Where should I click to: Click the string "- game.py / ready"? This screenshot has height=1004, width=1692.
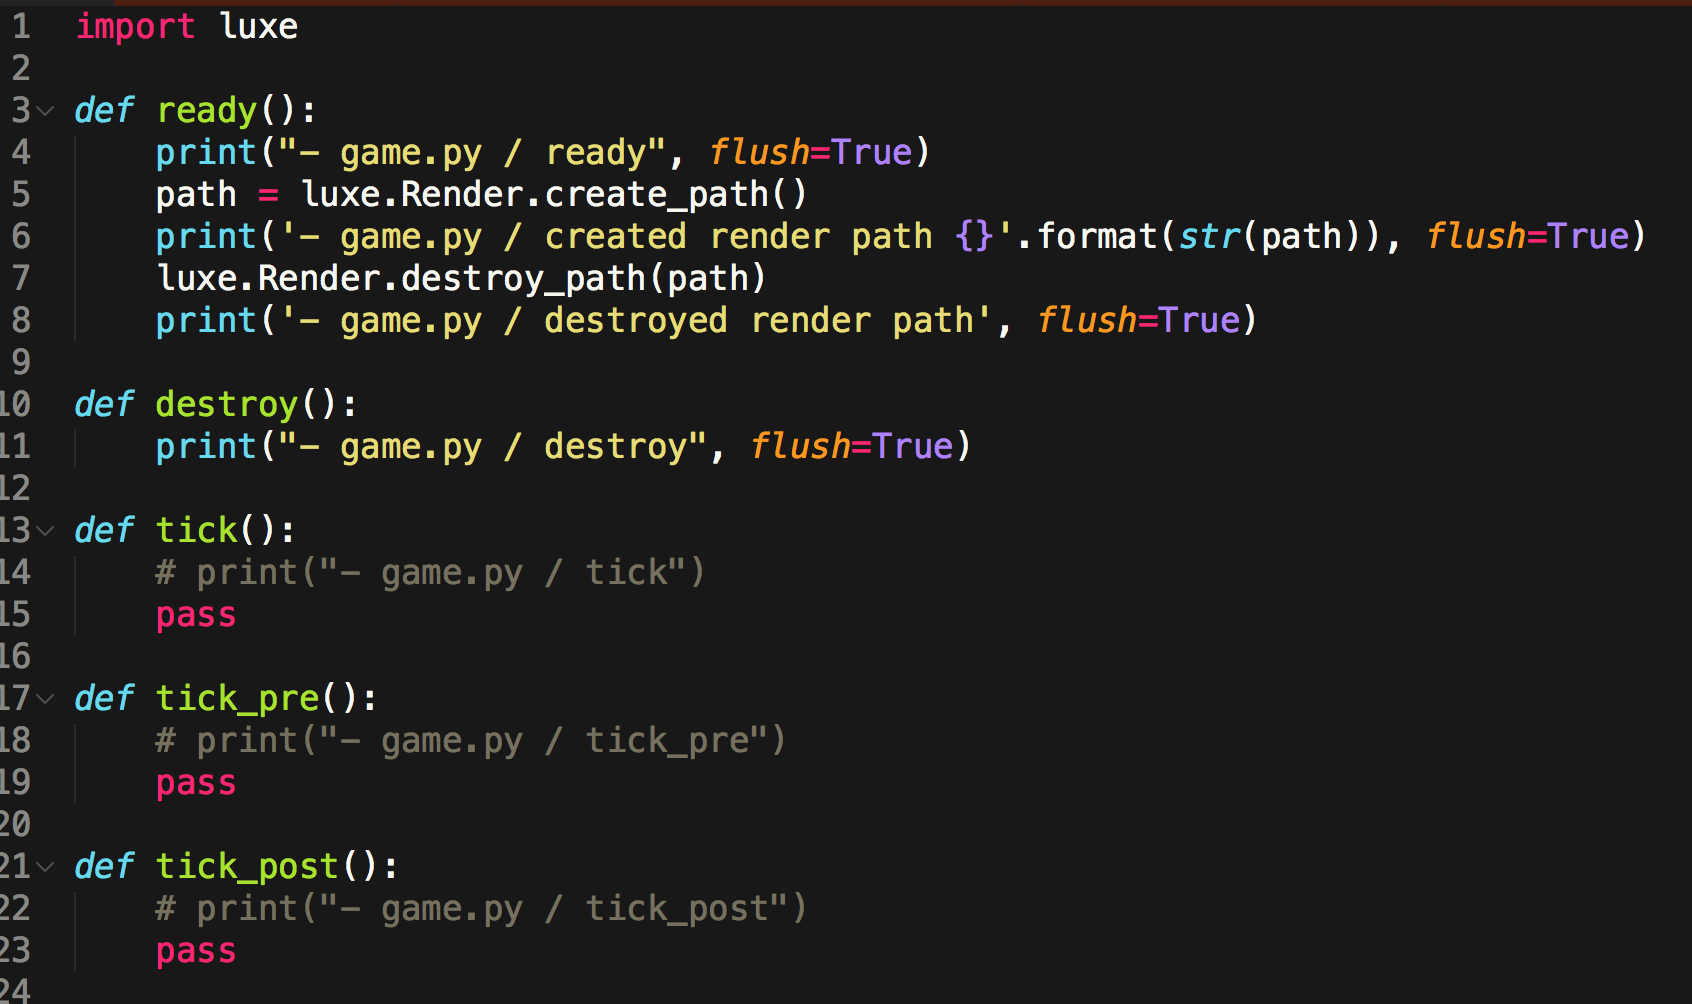click(473, 153)
